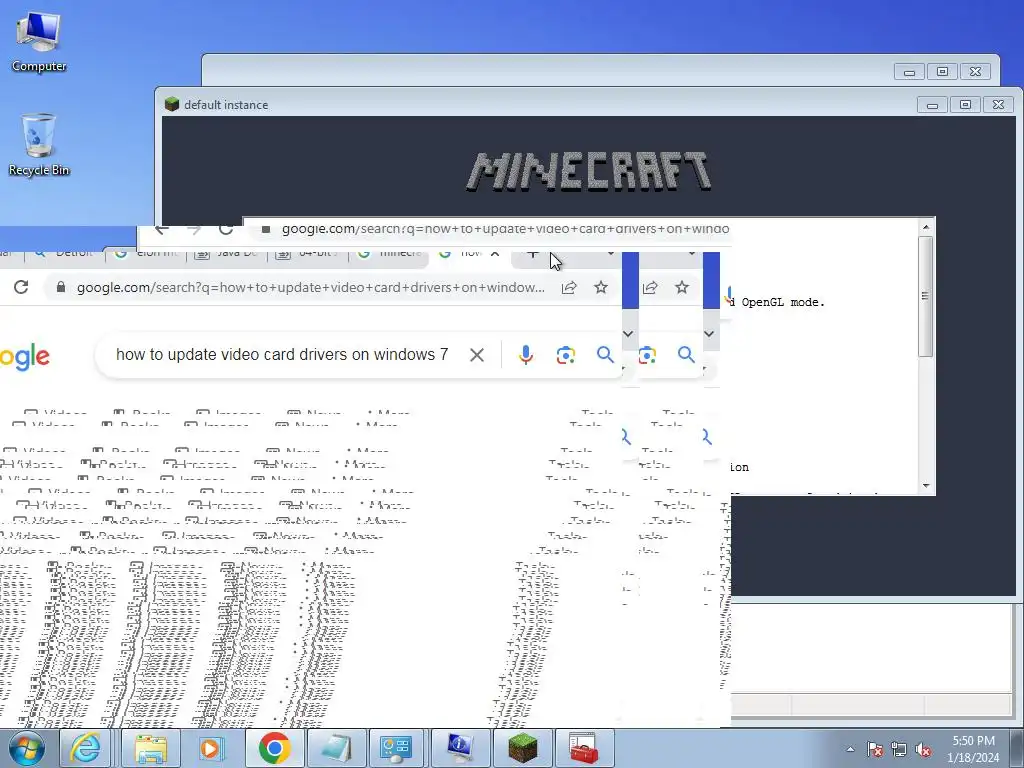Open the Windows Start menu orb
This screenshot has width=1024, height=768.
coord(26,748)
